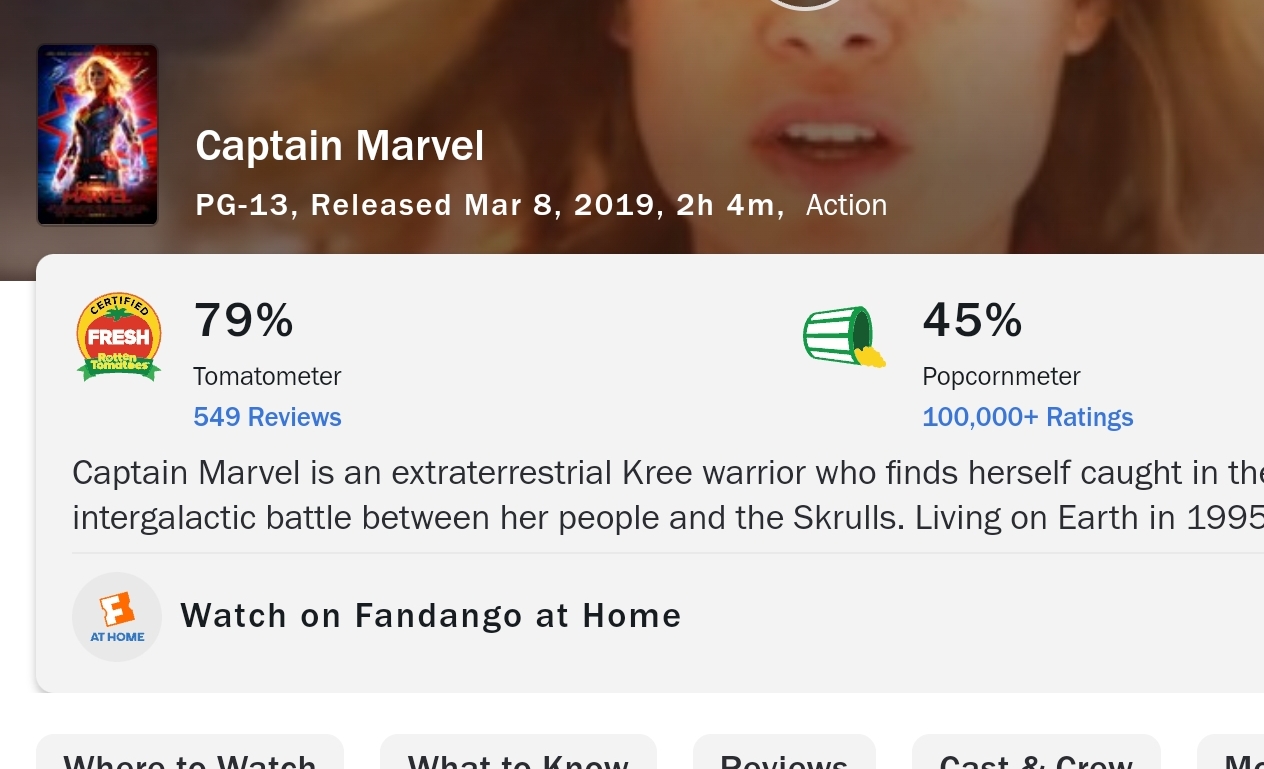Click the Popcornmeter label
This screenshot has width=1264, height=769.
[x=1001, y=377]
